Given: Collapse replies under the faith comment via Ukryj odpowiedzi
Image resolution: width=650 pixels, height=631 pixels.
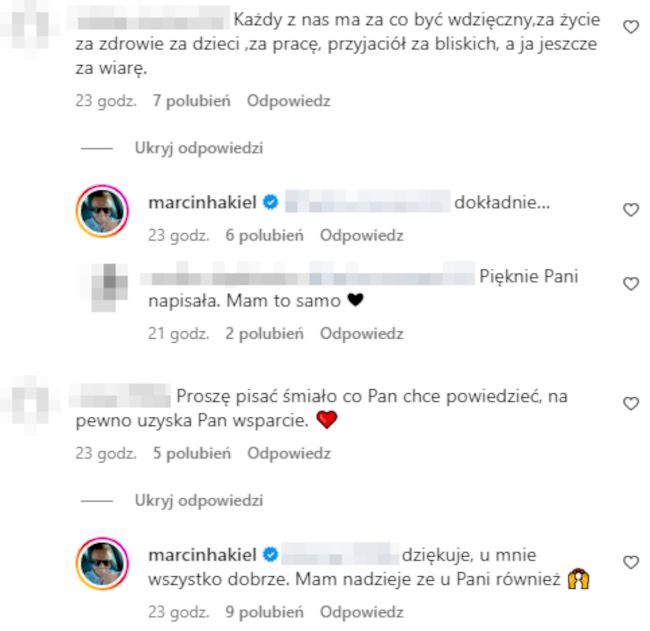Looking at the screenshot, I should 199,148.
